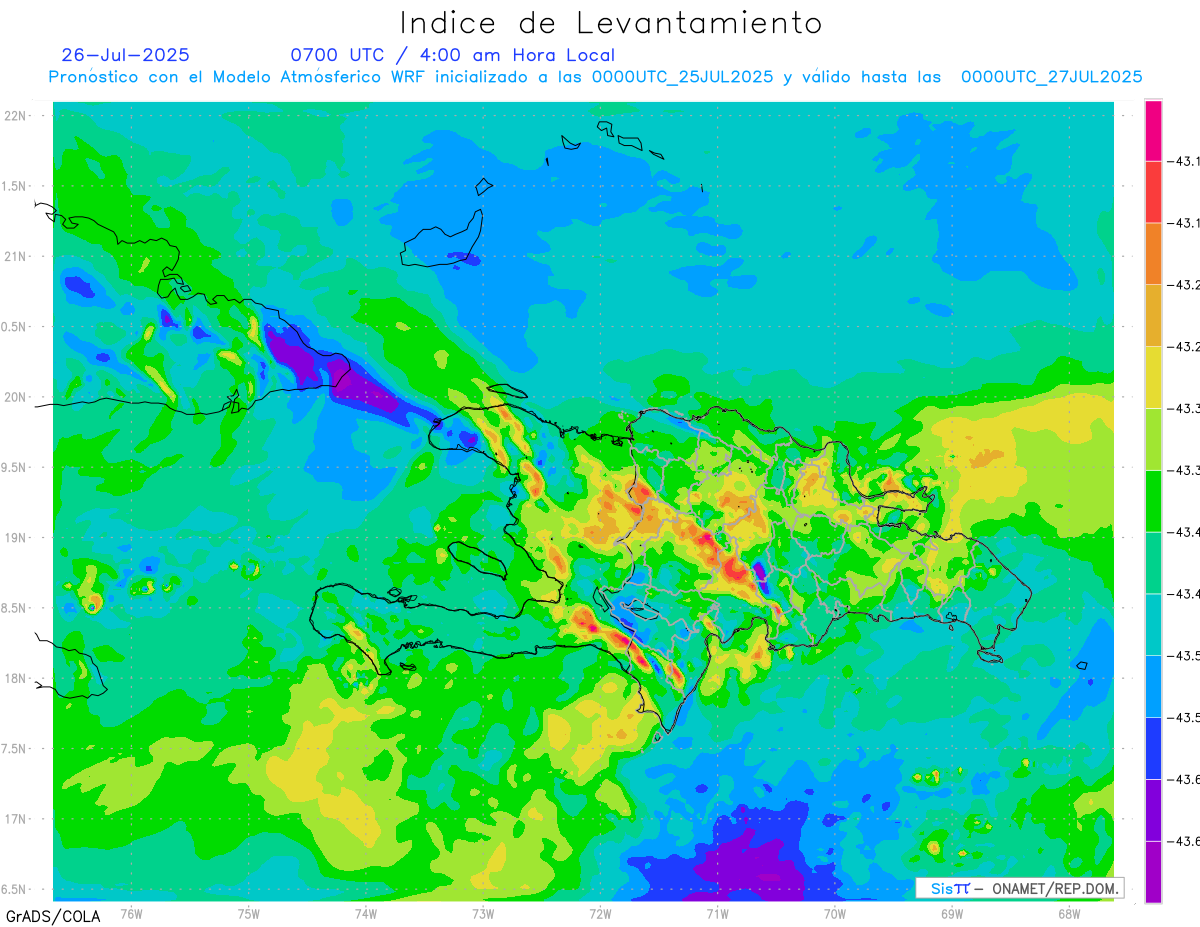Pick the sea-green swatch in the color bar
Screen dimensions: 1200x927
coord(1153,563)
